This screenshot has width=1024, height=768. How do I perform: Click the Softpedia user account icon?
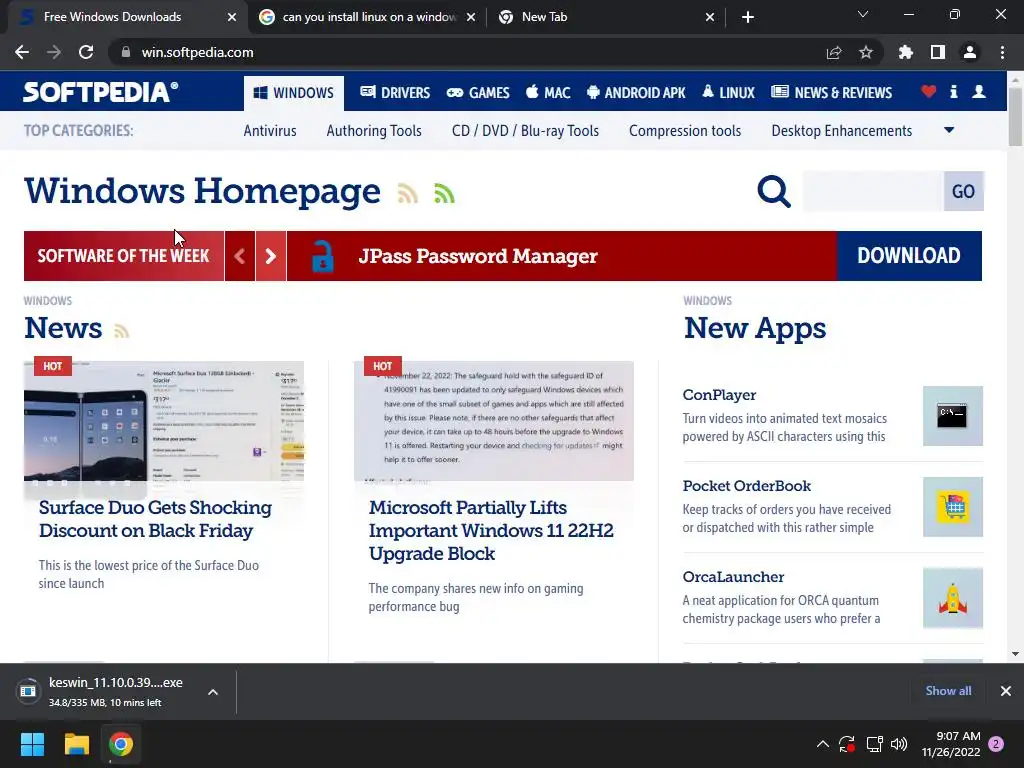click(979, 92)
